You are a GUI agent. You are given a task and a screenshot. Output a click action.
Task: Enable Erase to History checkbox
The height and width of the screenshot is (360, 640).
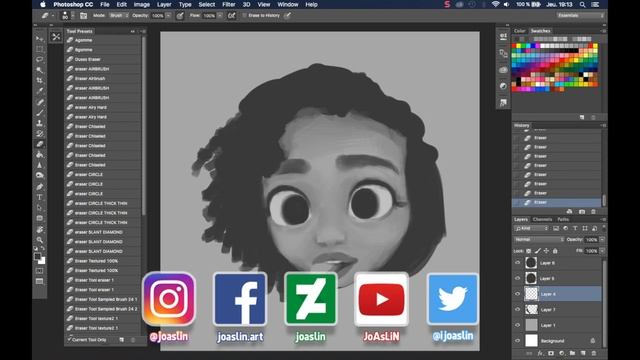pos(244,16)
